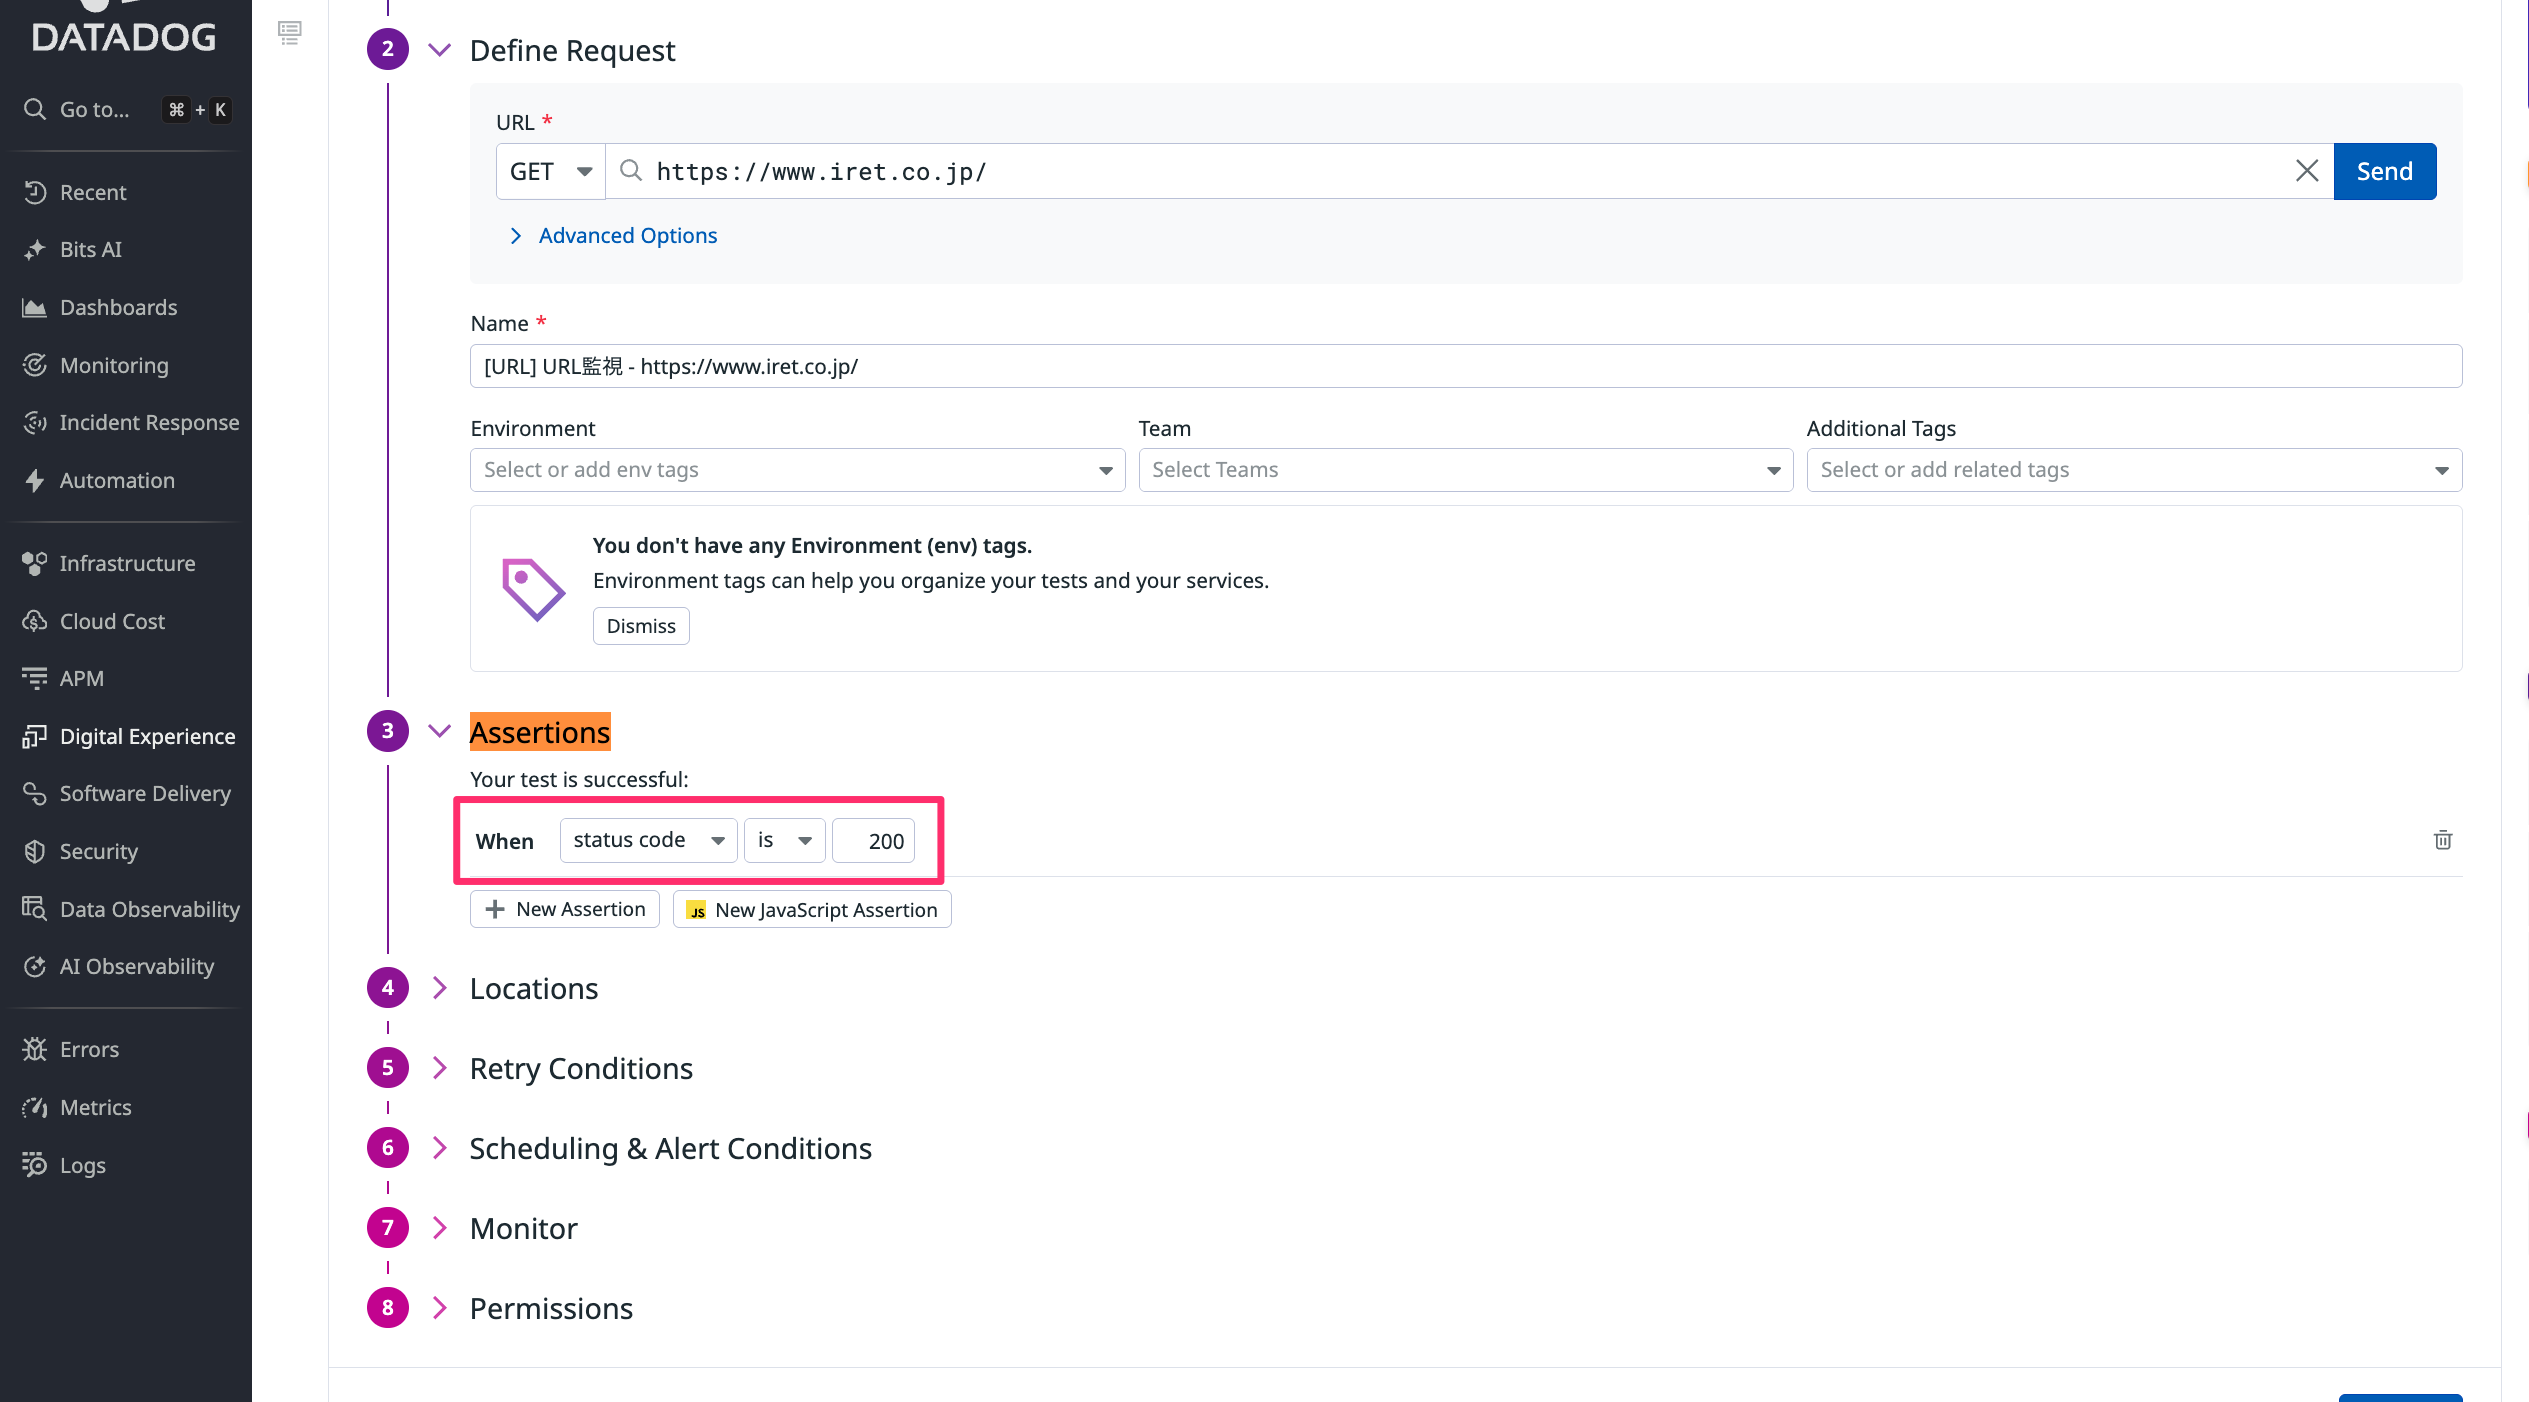Click the Infrastructure icon in sidebar
Screen dimensions: 2529x1402
pyautogui.click(x=35, y=564)
